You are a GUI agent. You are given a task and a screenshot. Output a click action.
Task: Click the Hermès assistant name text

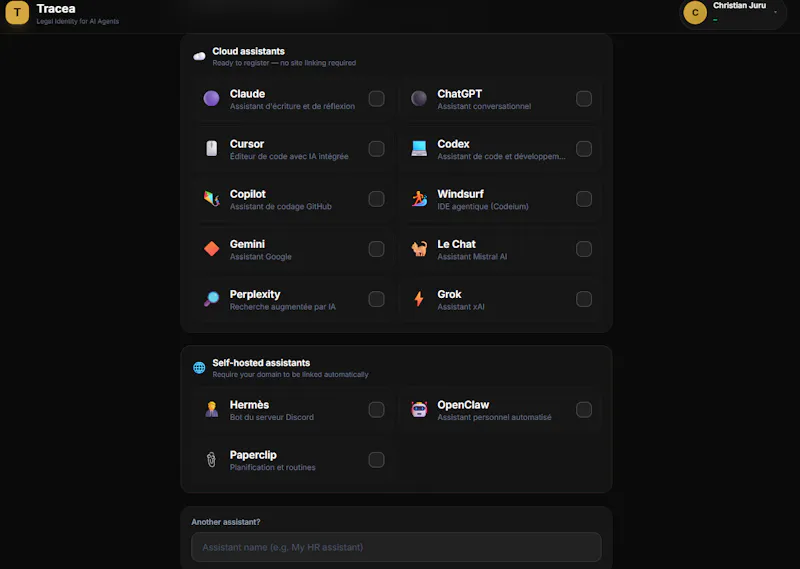click(249, 405)
